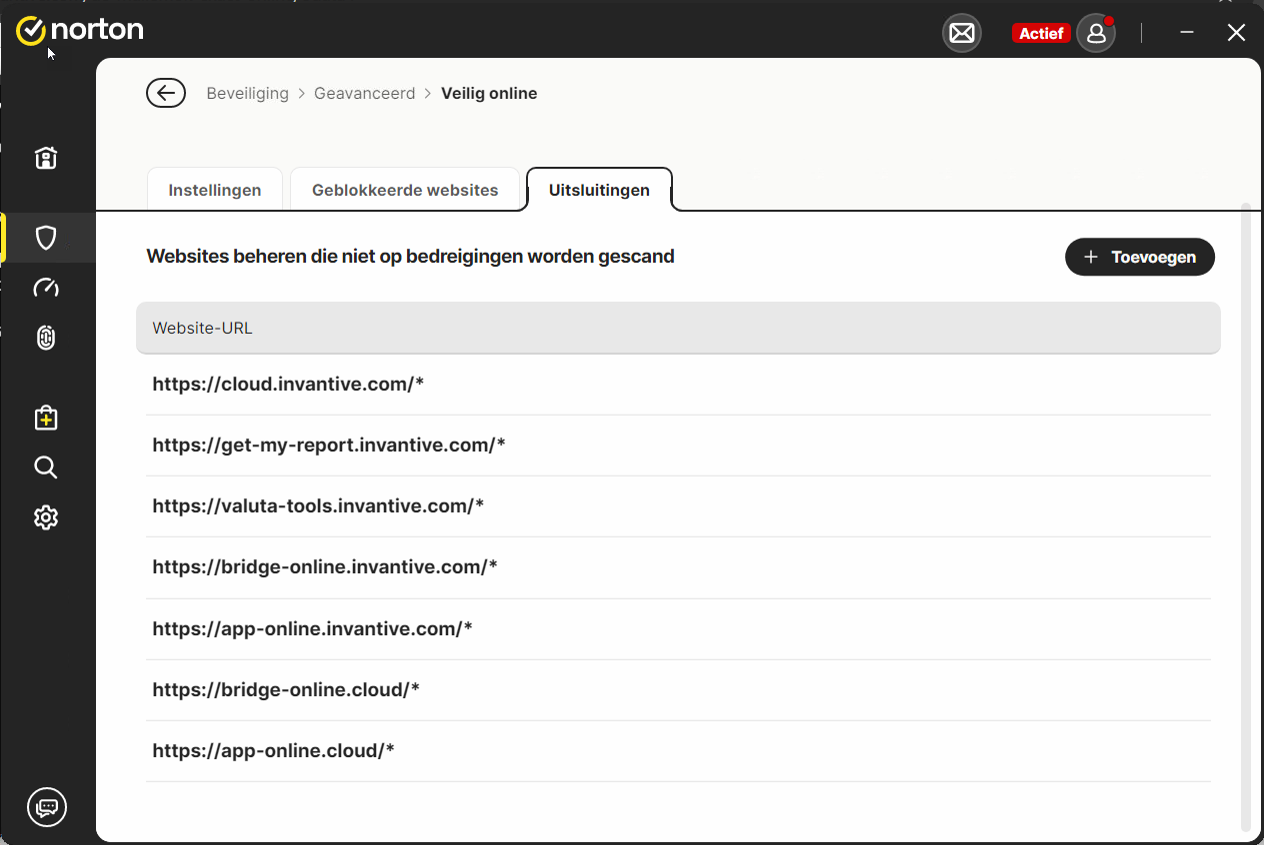
Task: Open the settings gear sidebar icon
Action: pyautogui.click(x=46, y=517)
